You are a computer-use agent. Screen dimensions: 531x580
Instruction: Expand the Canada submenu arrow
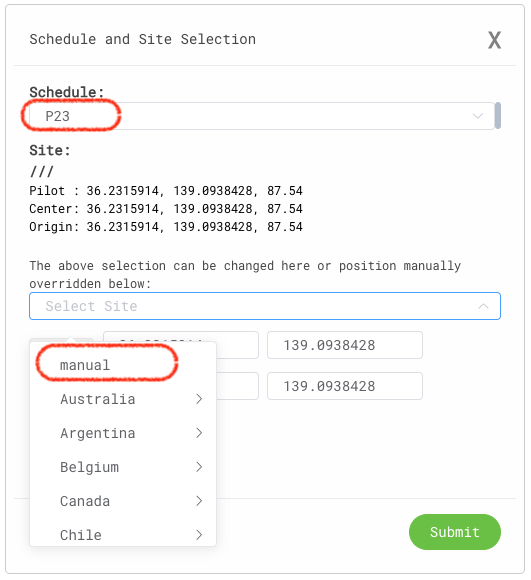(199, 501)
